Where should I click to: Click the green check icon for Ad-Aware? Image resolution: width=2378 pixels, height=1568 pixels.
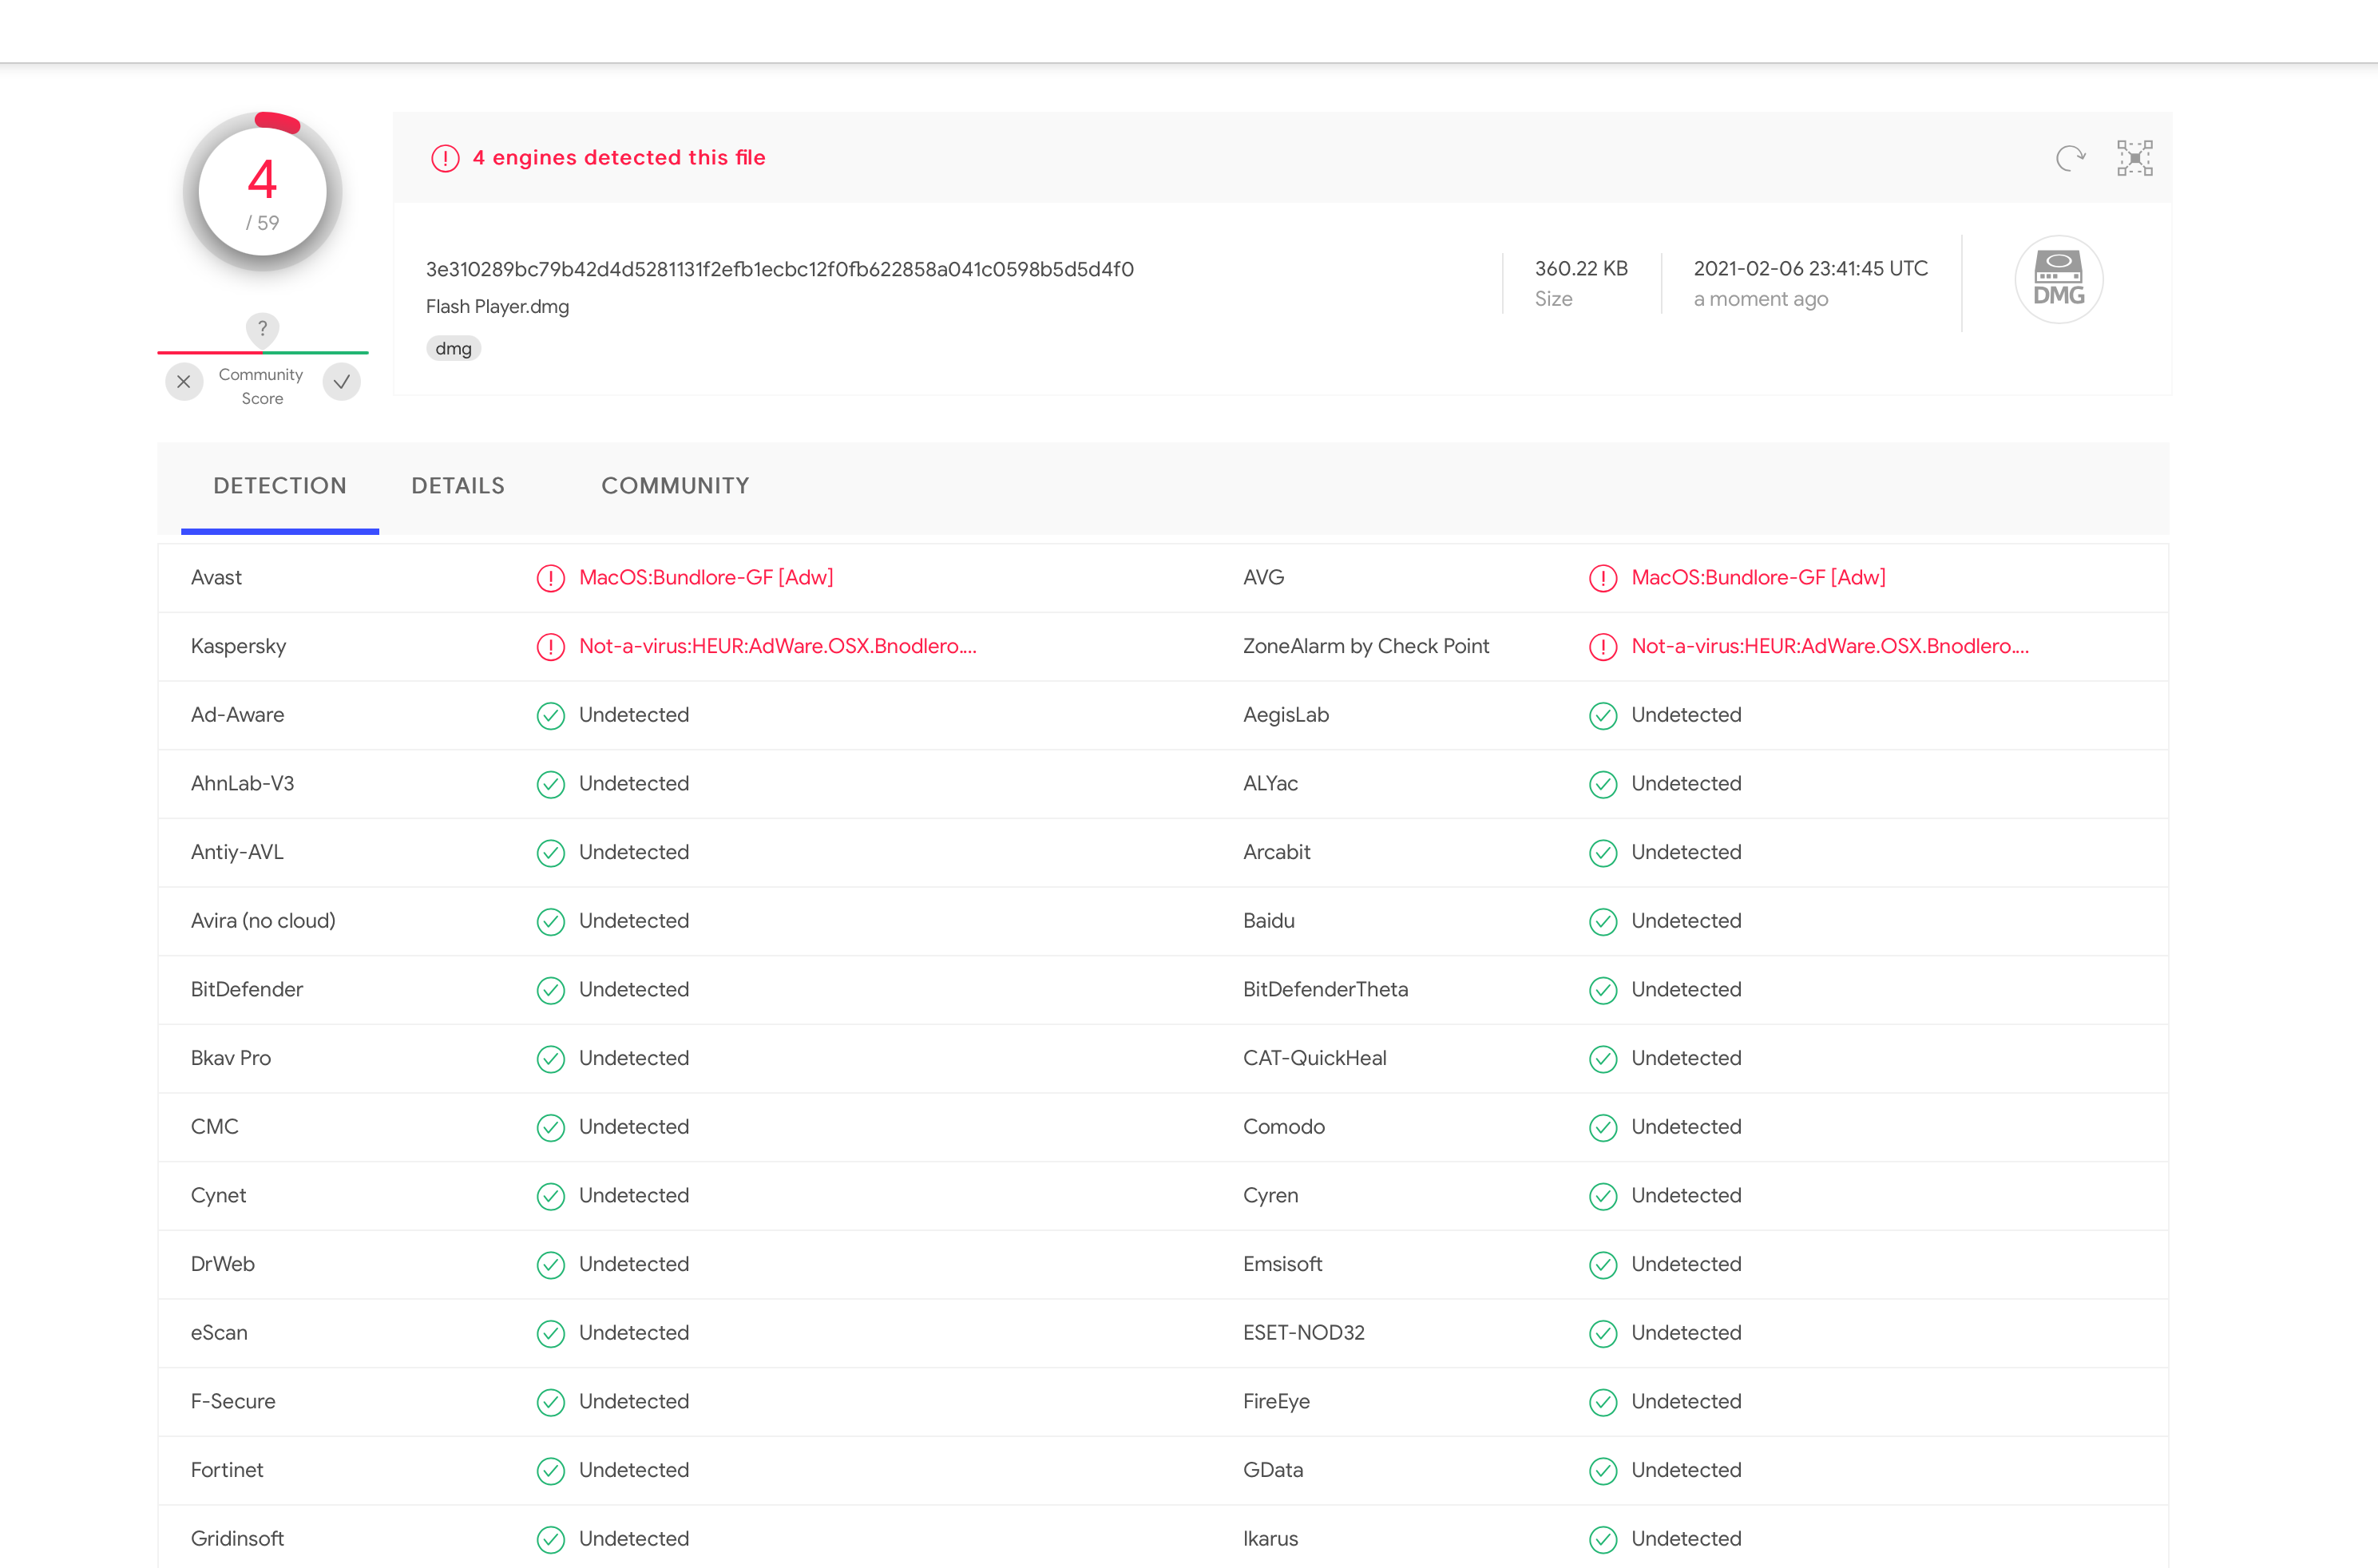[551, 716]
